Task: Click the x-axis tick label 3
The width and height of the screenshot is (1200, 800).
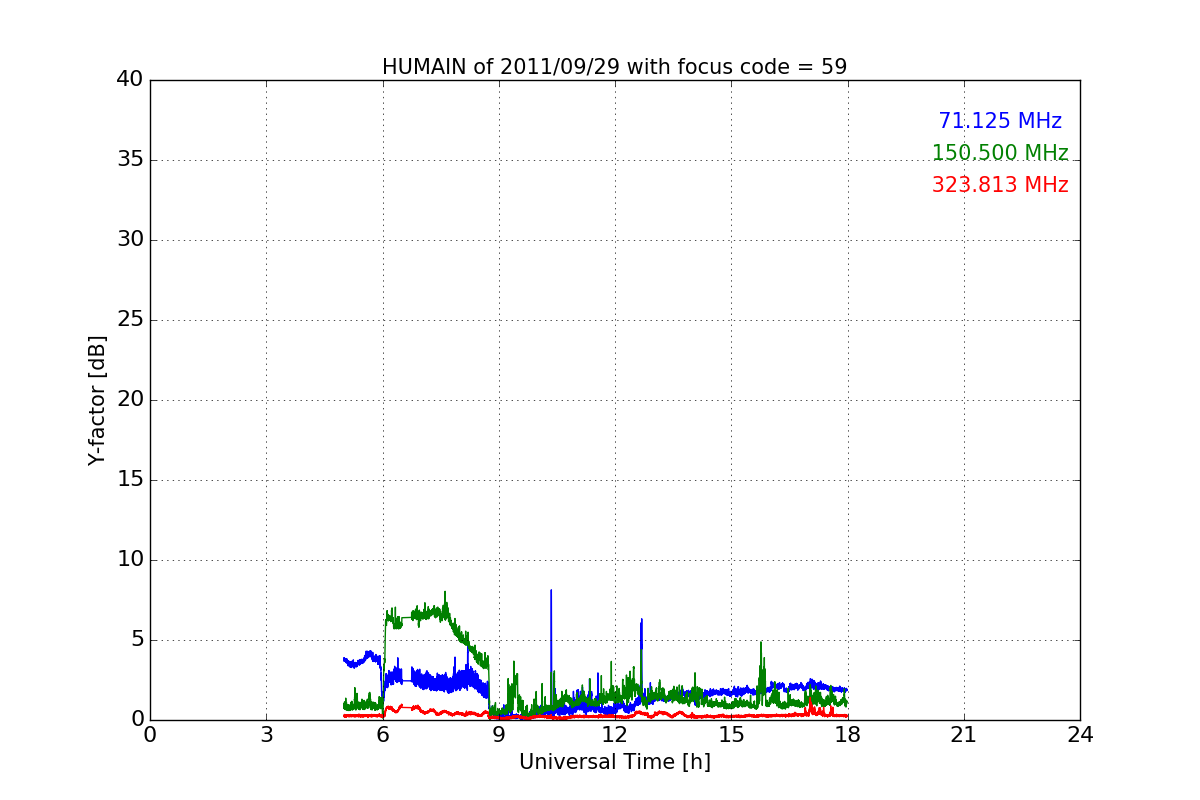Action: point(266,735)
